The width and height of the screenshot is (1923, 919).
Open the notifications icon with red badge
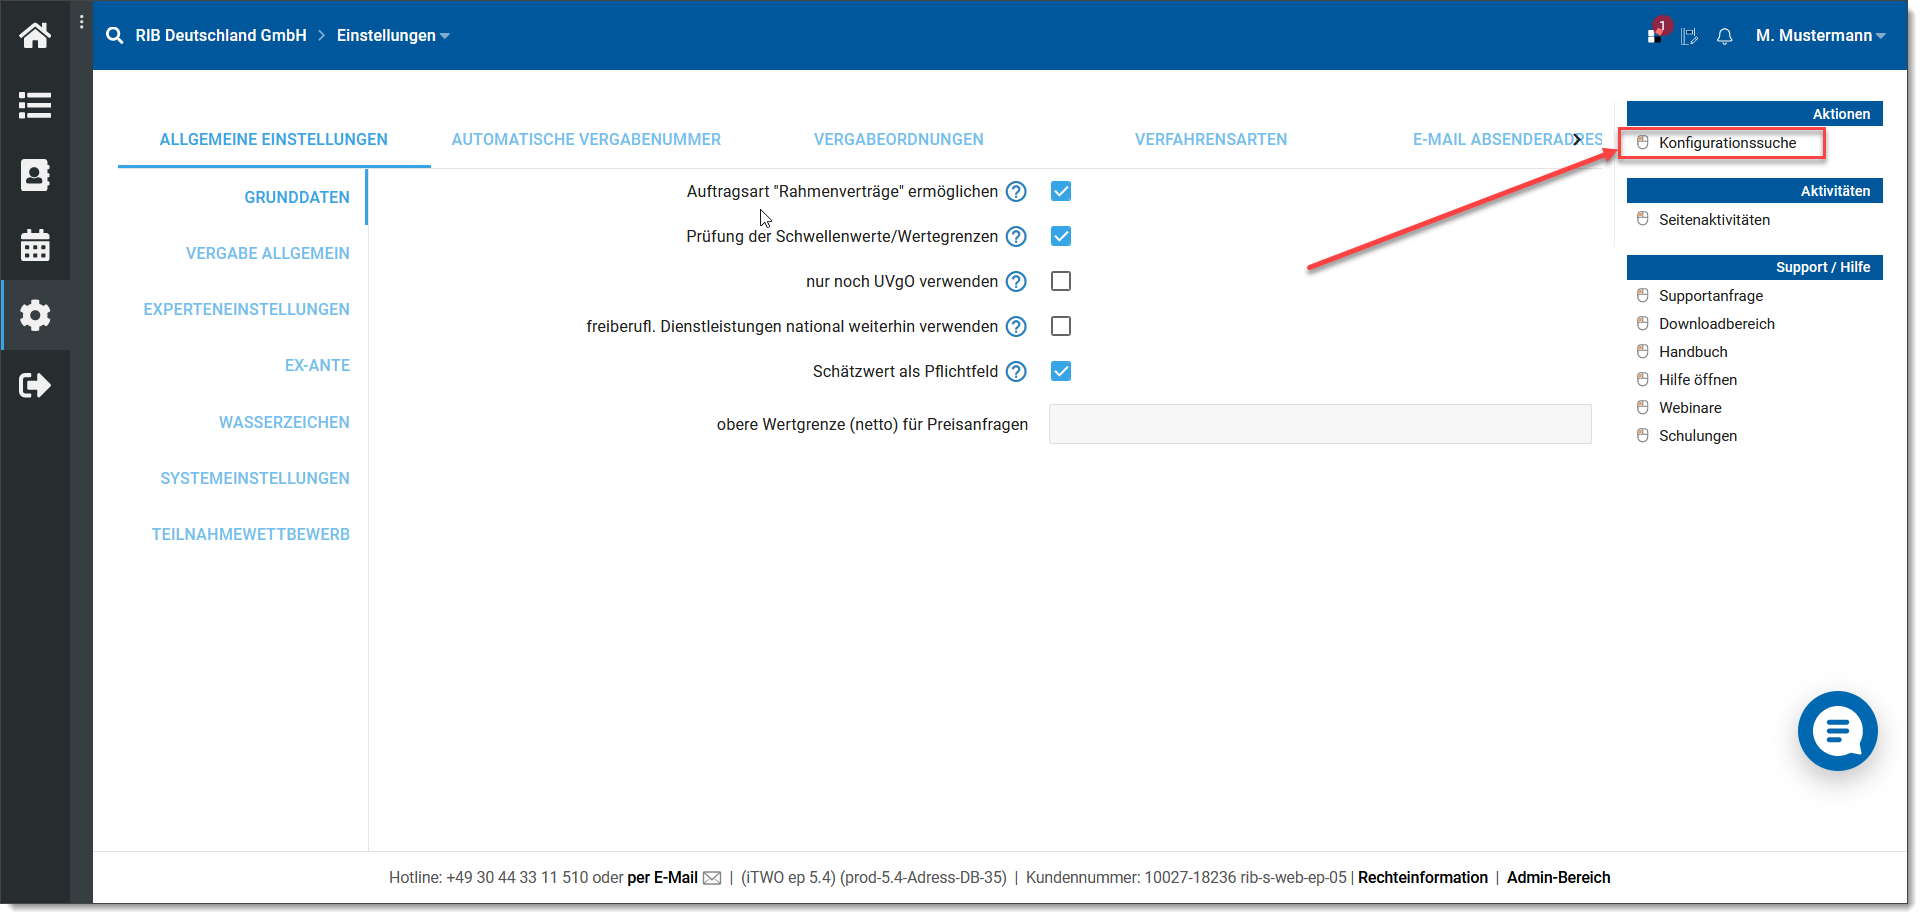(1656, 31)
